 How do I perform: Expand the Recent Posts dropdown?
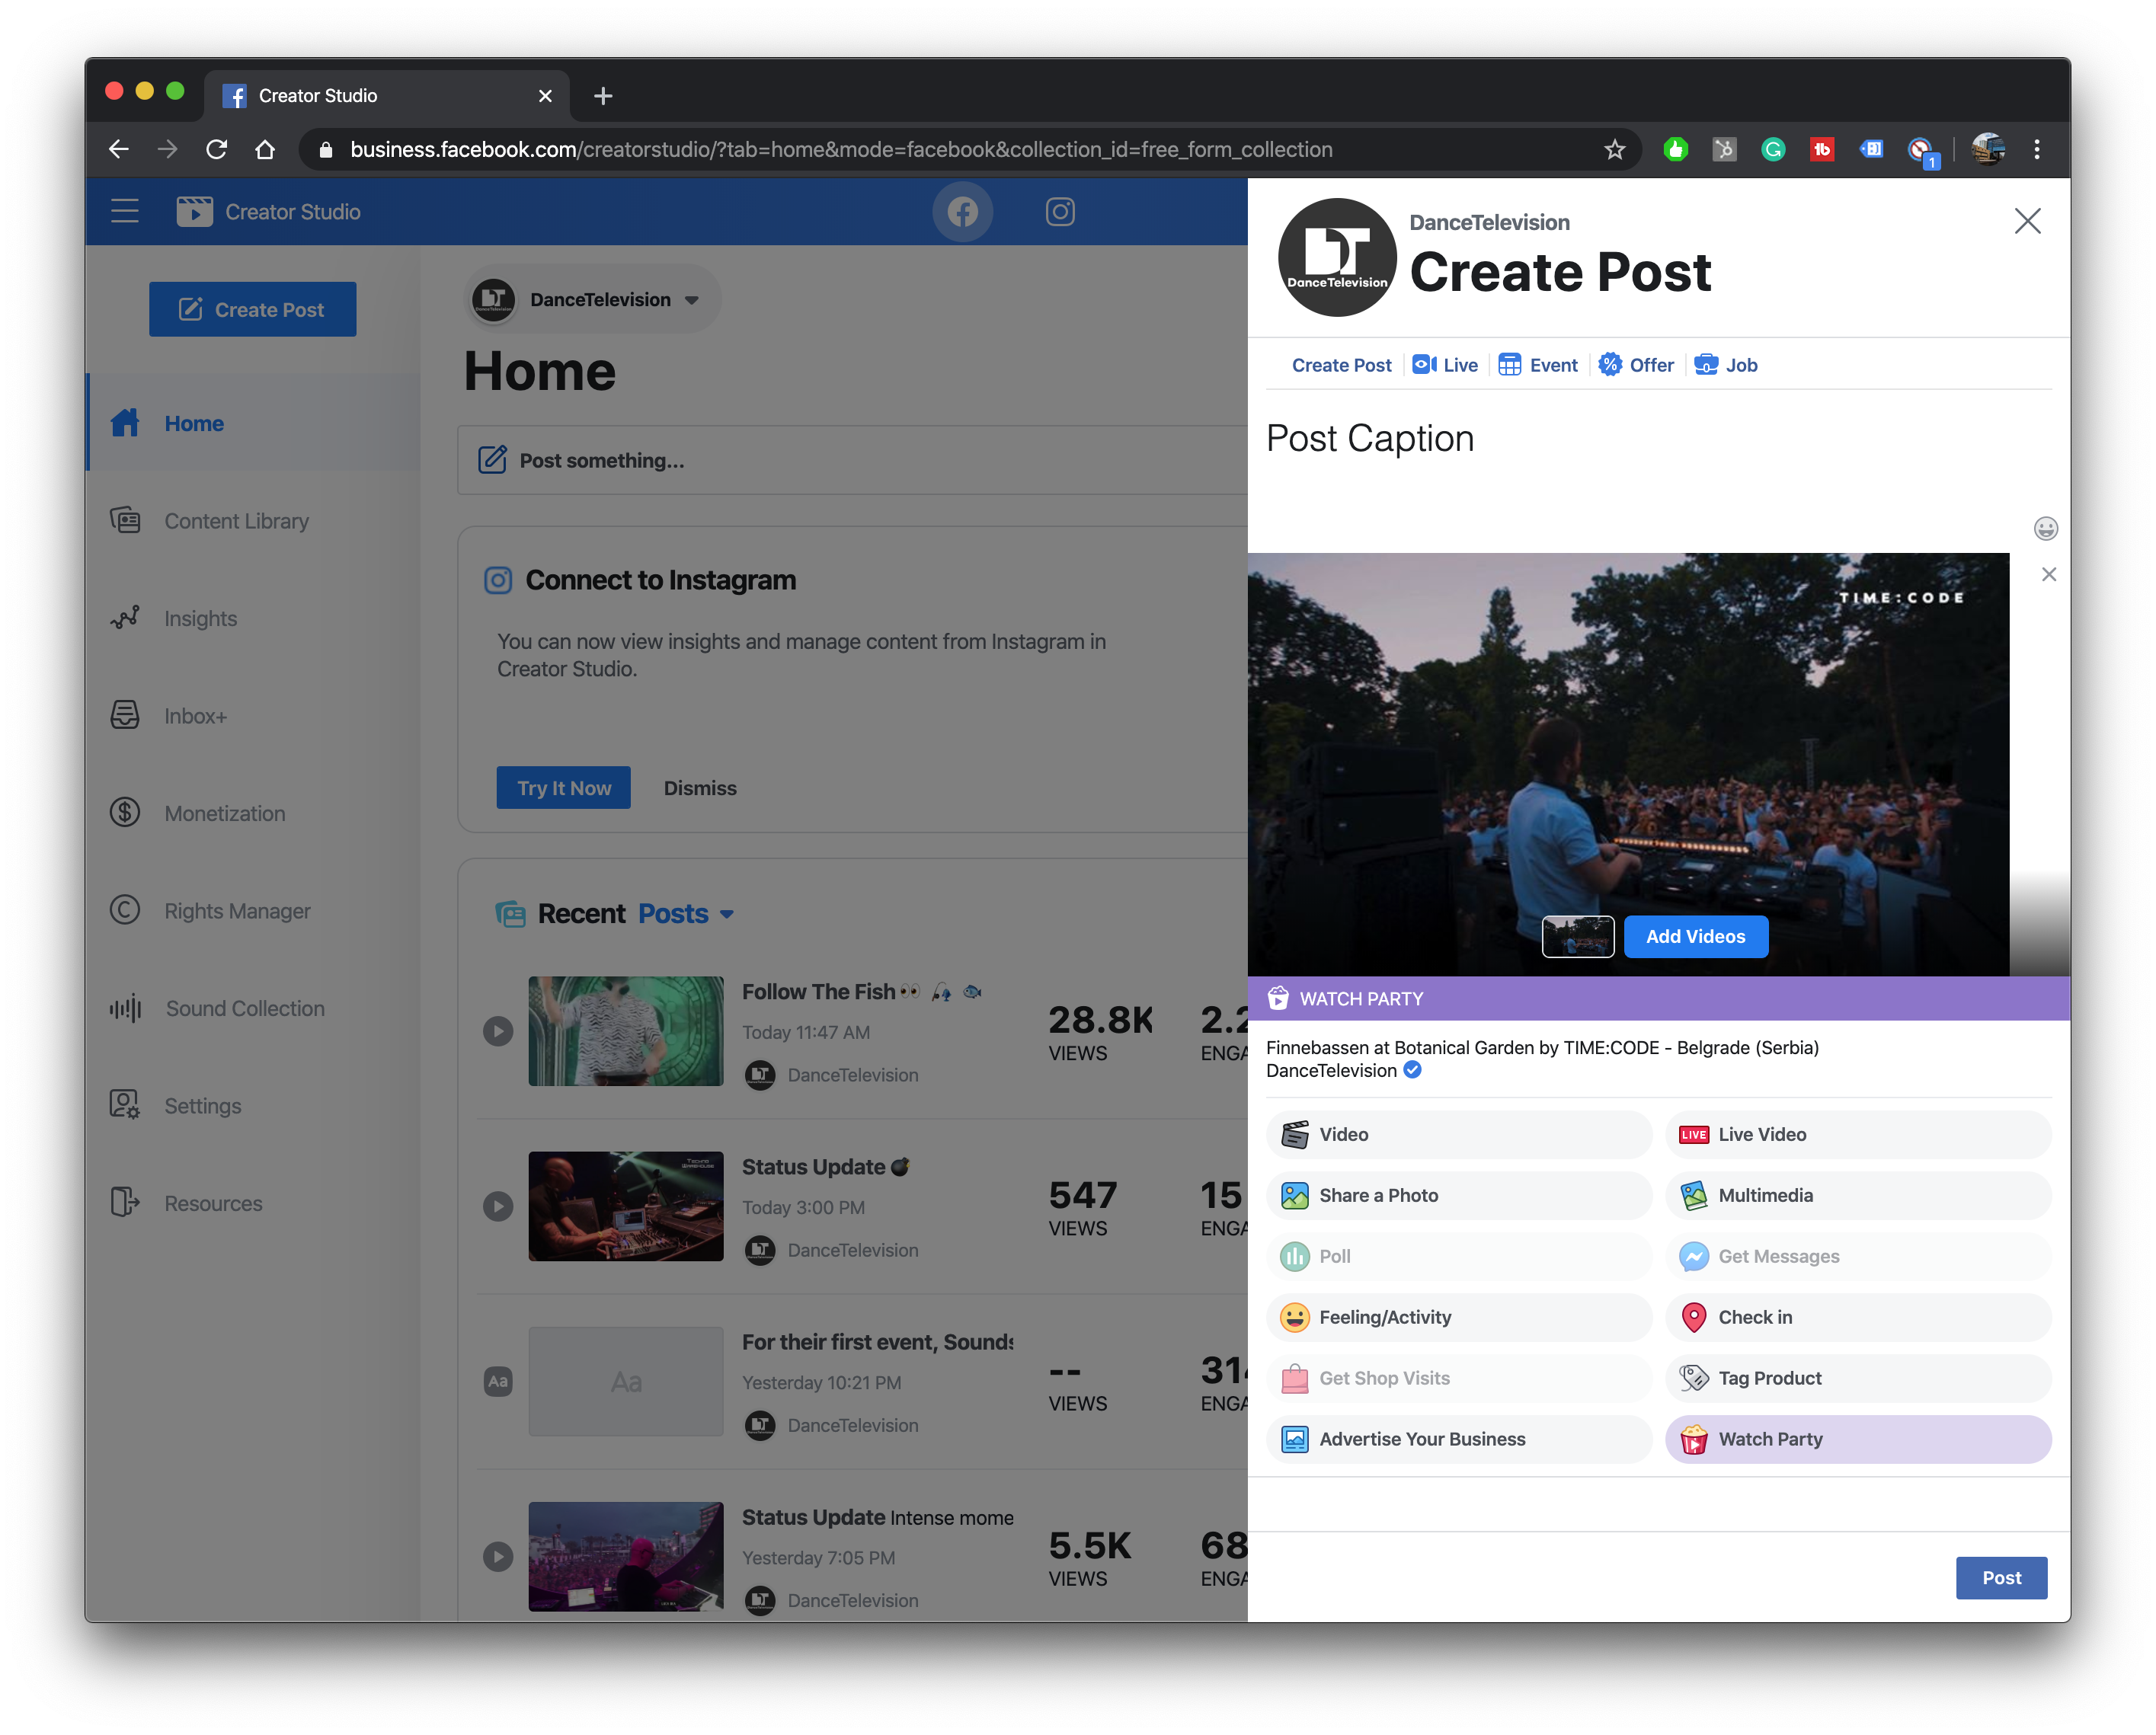(685, 914)
